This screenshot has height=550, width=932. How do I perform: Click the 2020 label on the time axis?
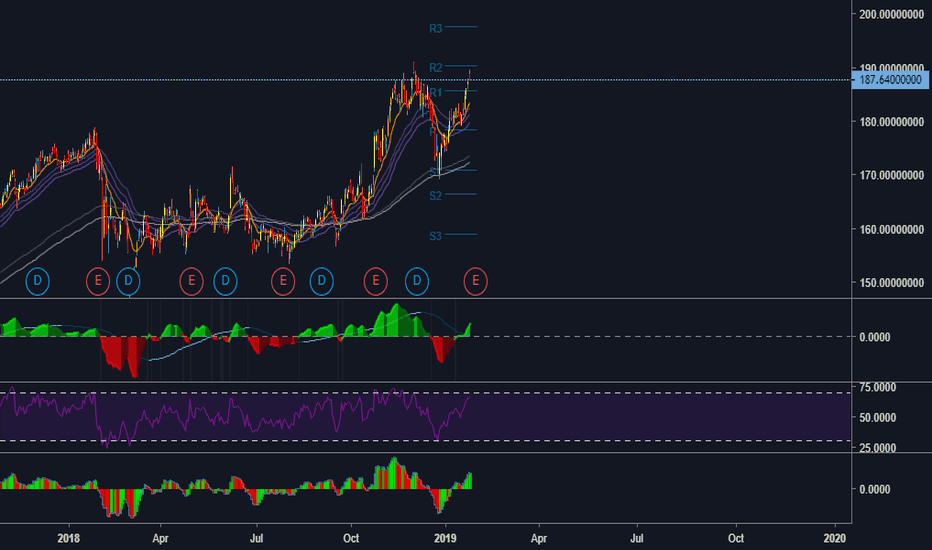[835, 538]
